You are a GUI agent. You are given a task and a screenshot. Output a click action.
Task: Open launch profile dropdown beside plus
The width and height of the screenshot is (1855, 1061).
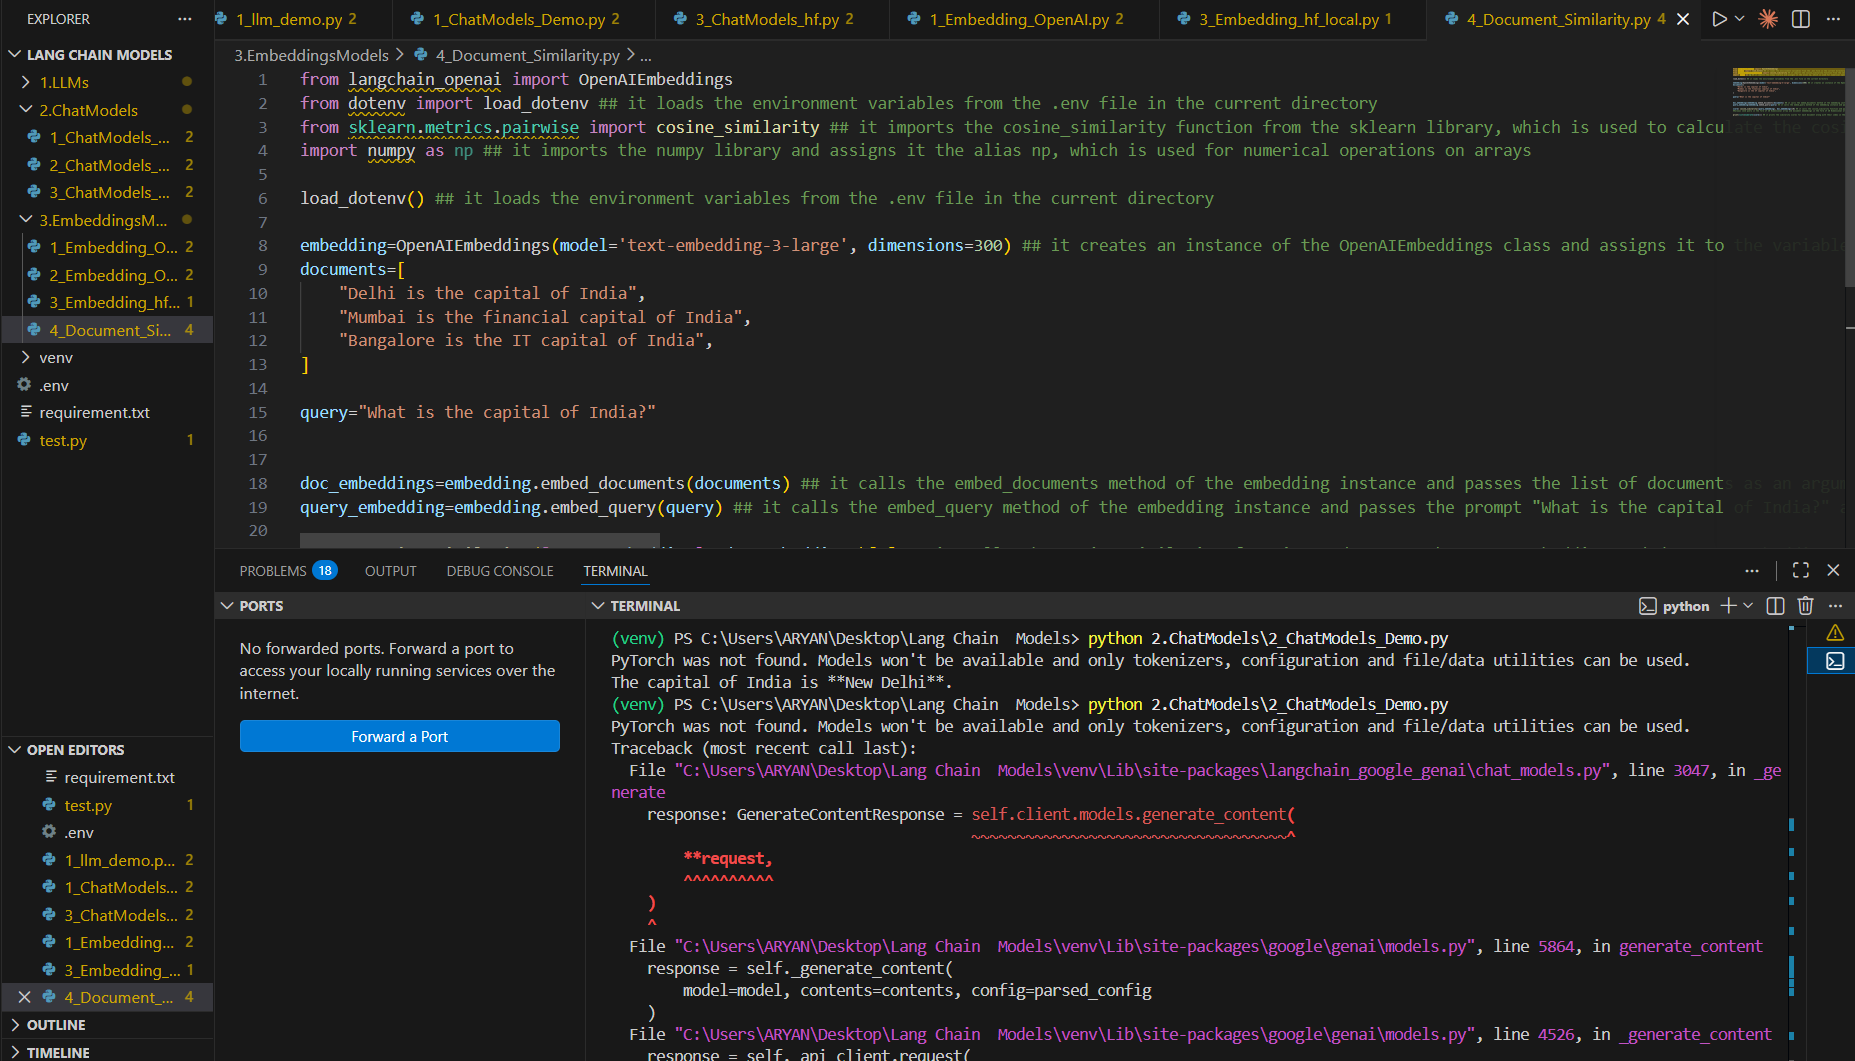click(1748, 606)
